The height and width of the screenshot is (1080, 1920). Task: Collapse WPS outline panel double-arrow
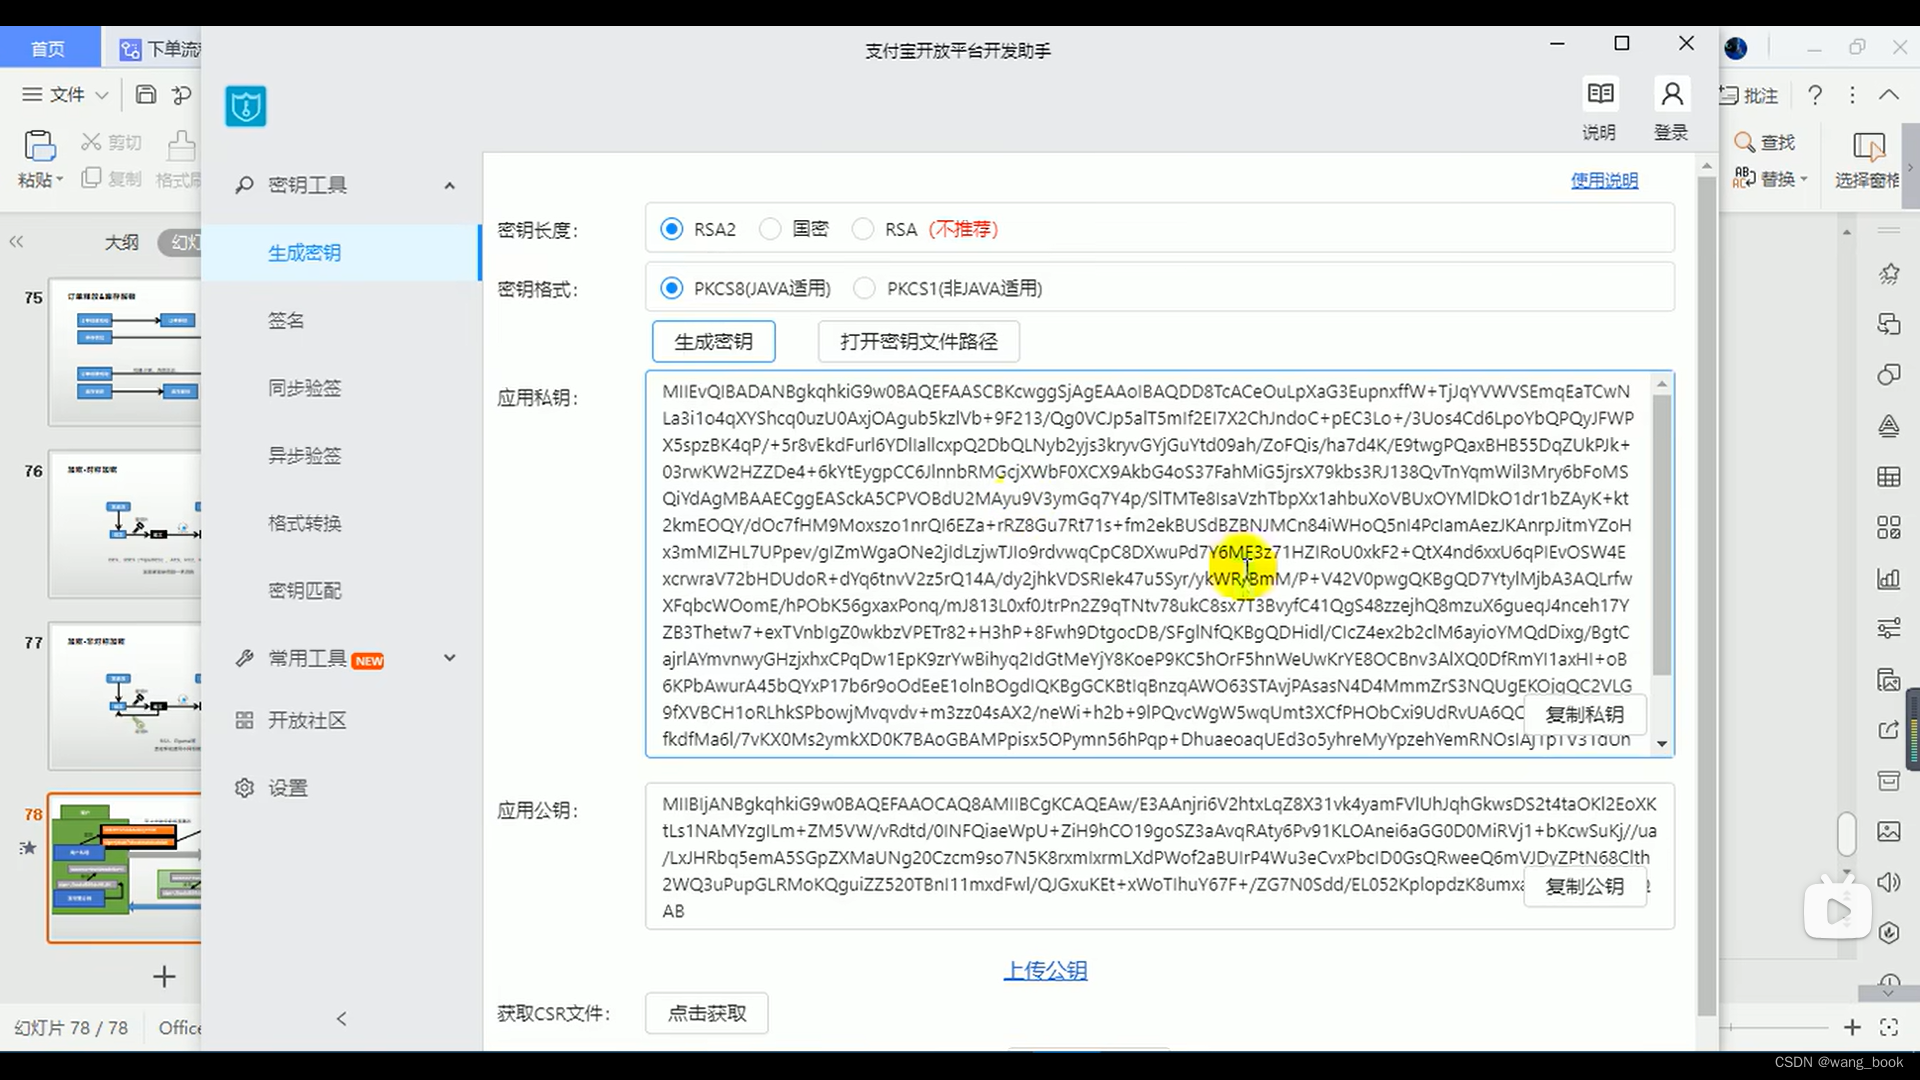pyautogui.click(x=16, y=242)
